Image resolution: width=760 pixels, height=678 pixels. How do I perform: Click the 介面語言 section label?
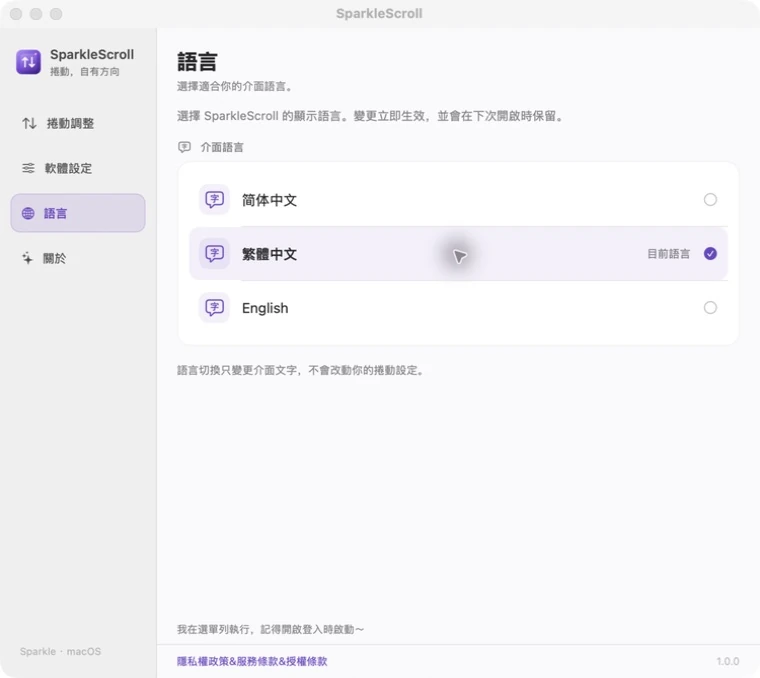tap(222, 147)
